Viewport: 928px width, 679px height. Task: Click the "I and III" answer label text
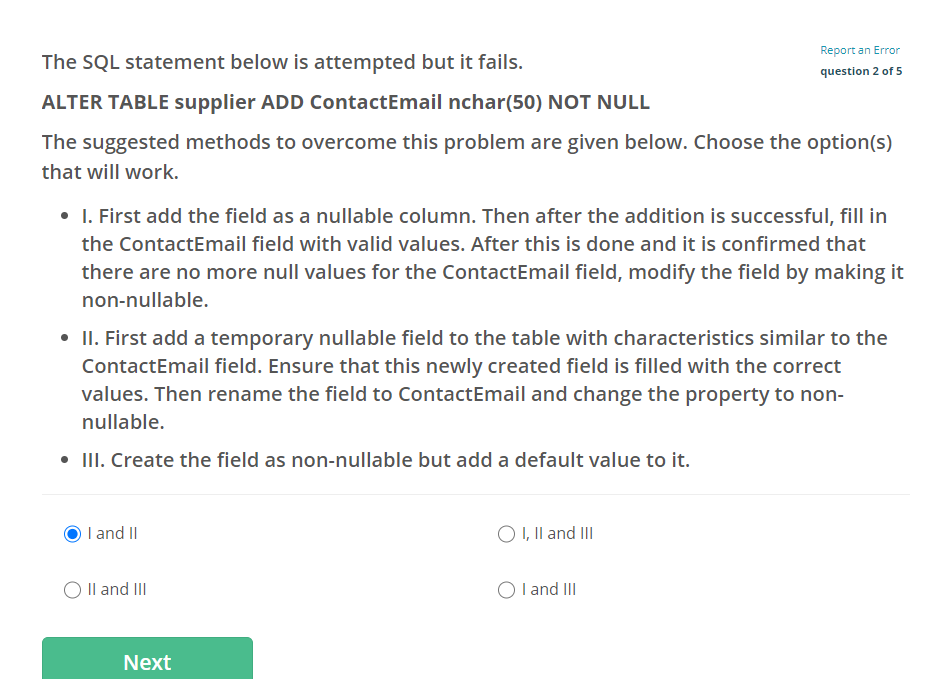point(549,590)
